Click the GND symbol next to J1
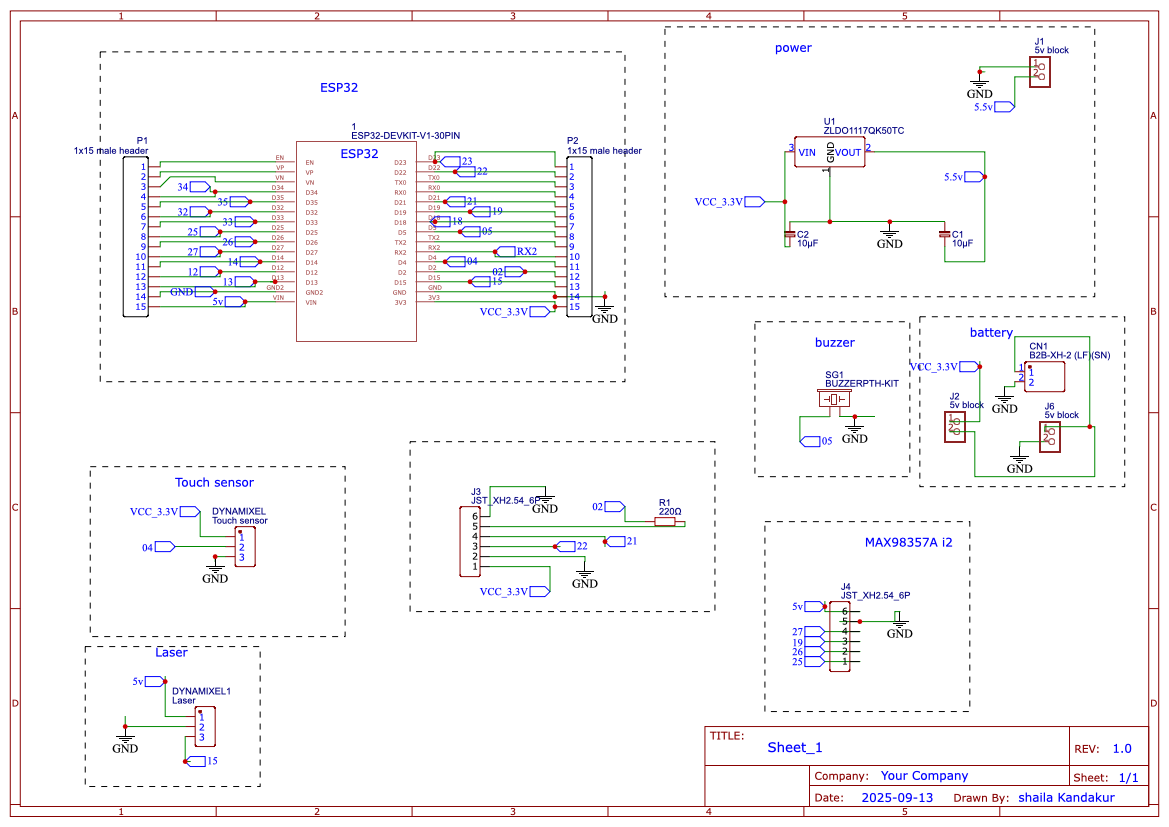This screenshot has width=1169, height=827. coord(980,86)
